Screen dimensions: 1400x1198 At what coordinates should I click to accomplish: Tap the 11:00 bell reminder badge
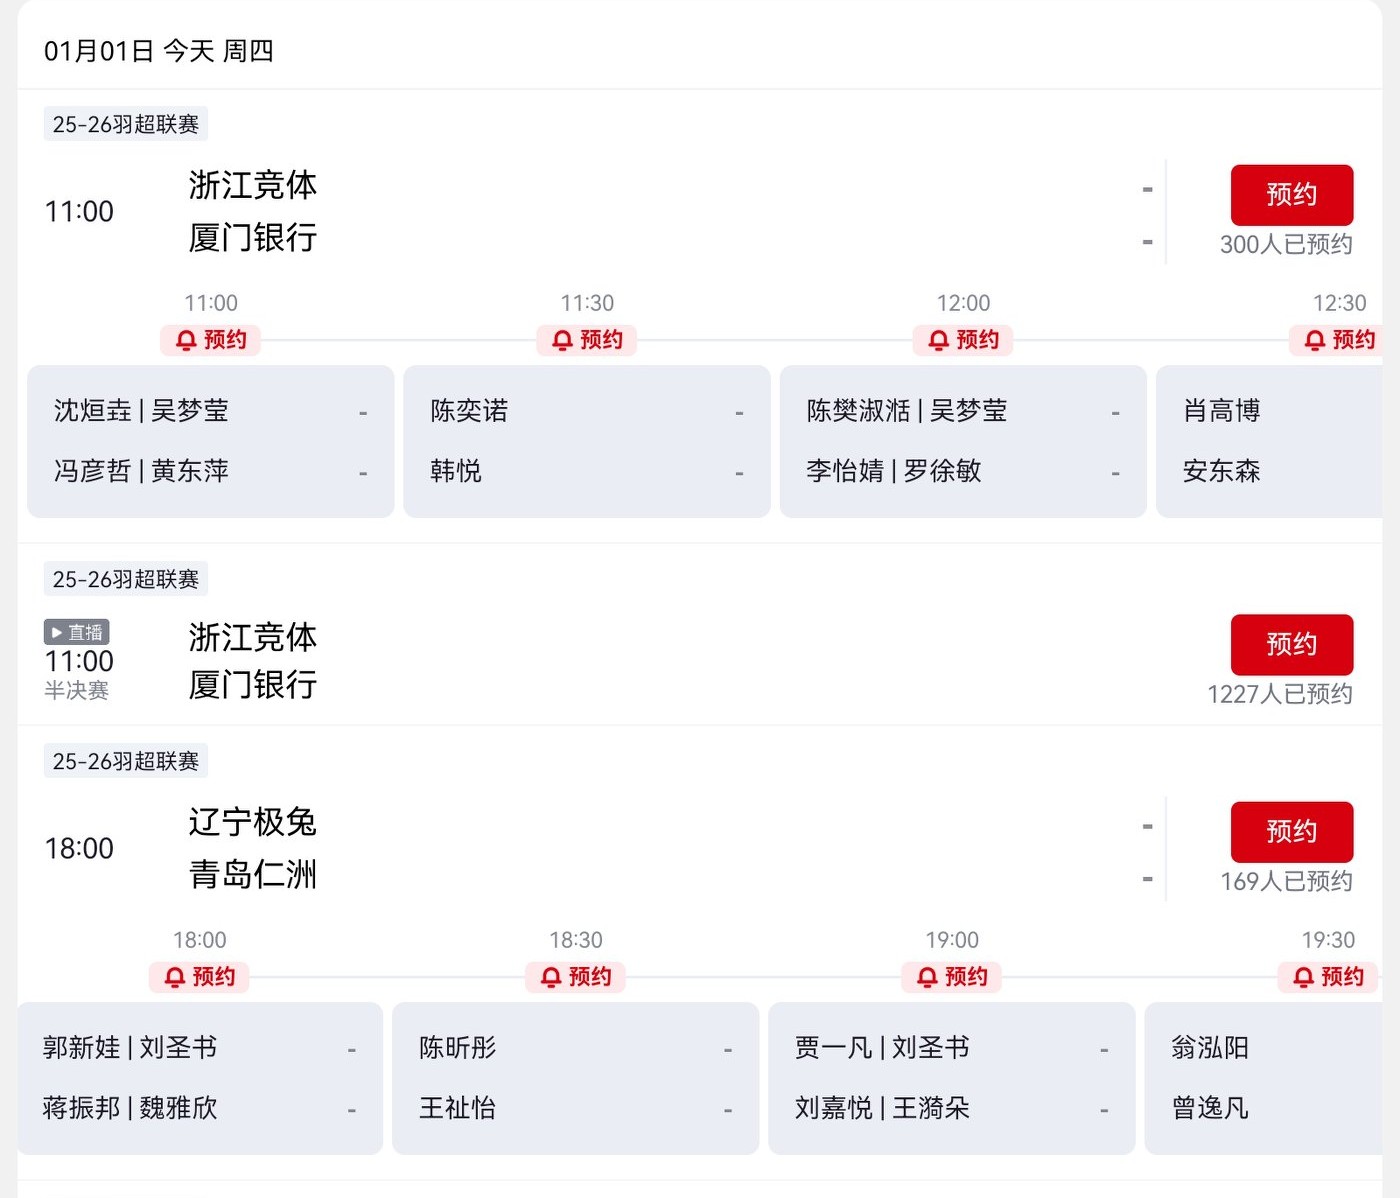[x=211, y=340]
